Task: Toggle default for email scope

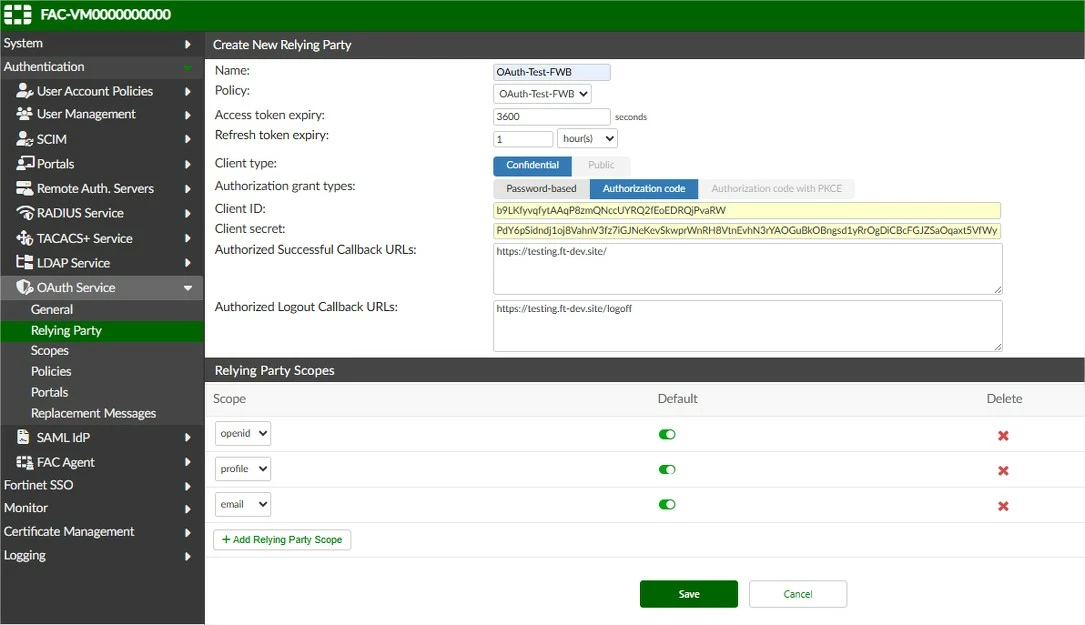Action: click(x=667, y=504)
